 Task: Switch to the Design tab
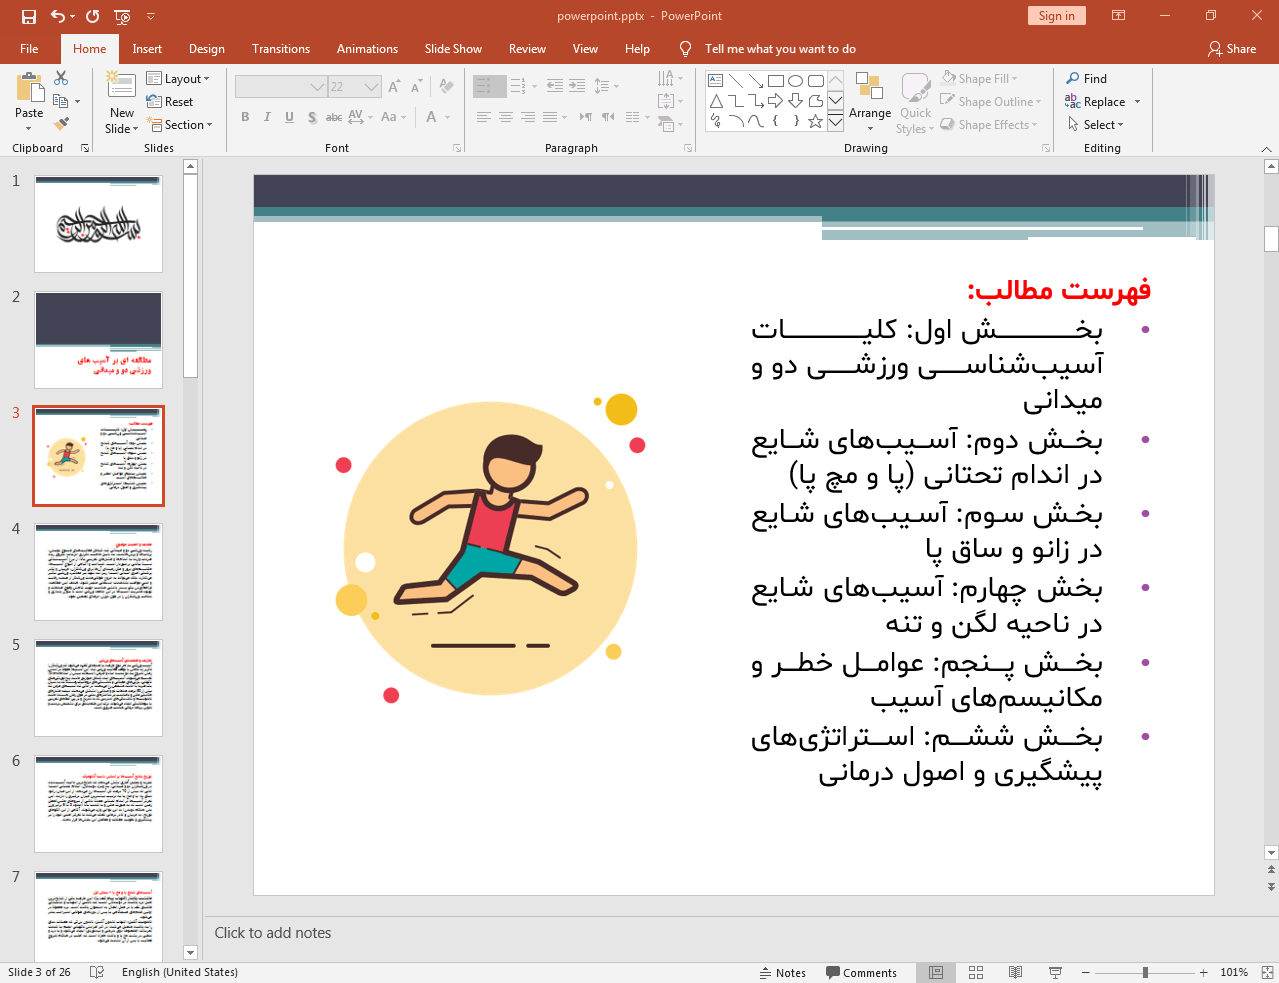coord(206,49)
